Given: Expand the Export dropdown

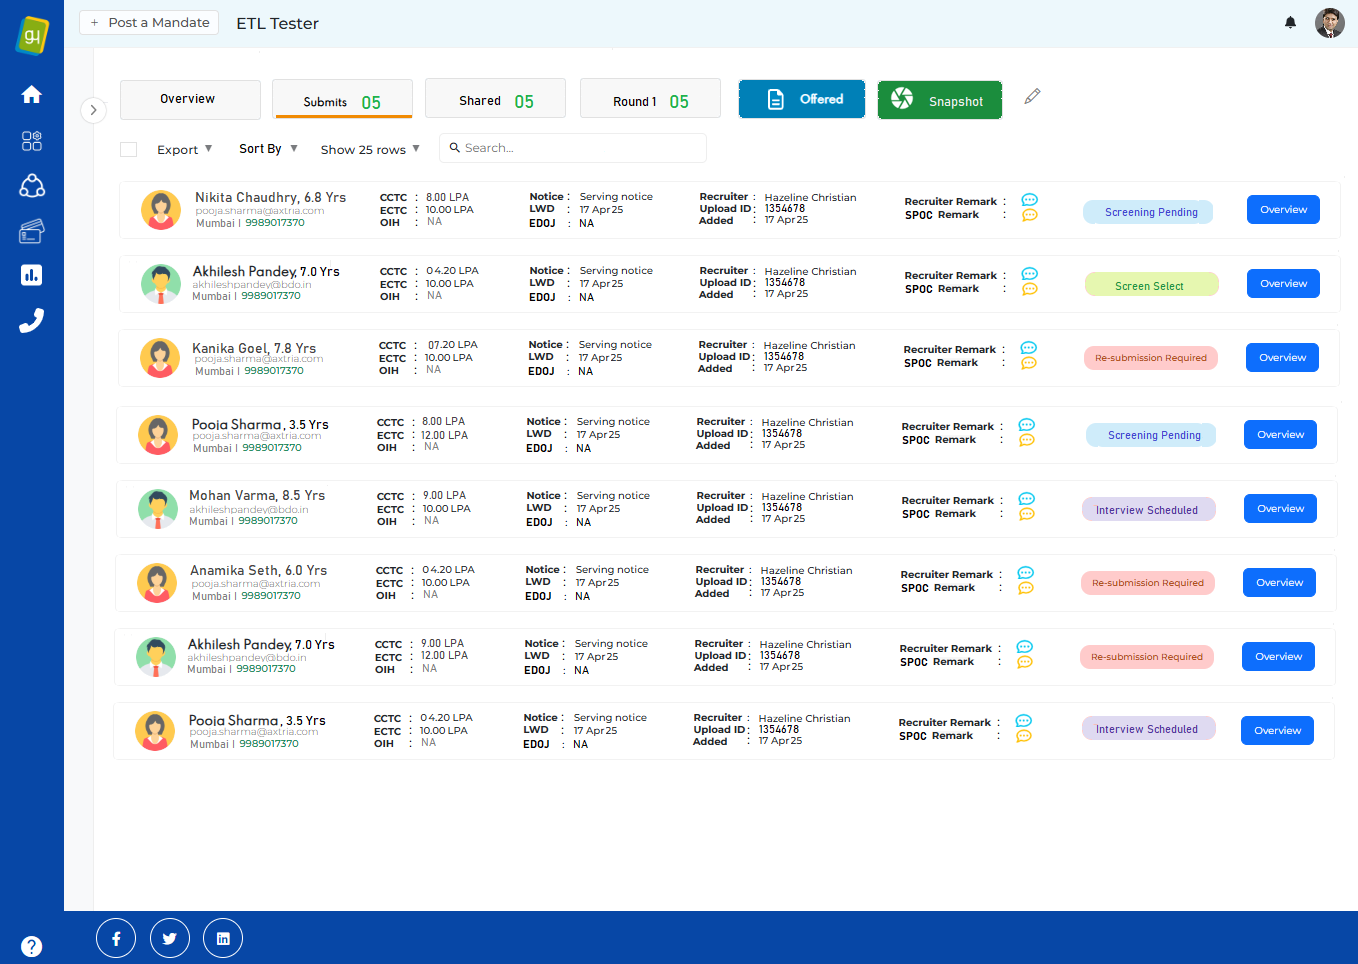Looking at the screenshot, I should tap(184, 149).
